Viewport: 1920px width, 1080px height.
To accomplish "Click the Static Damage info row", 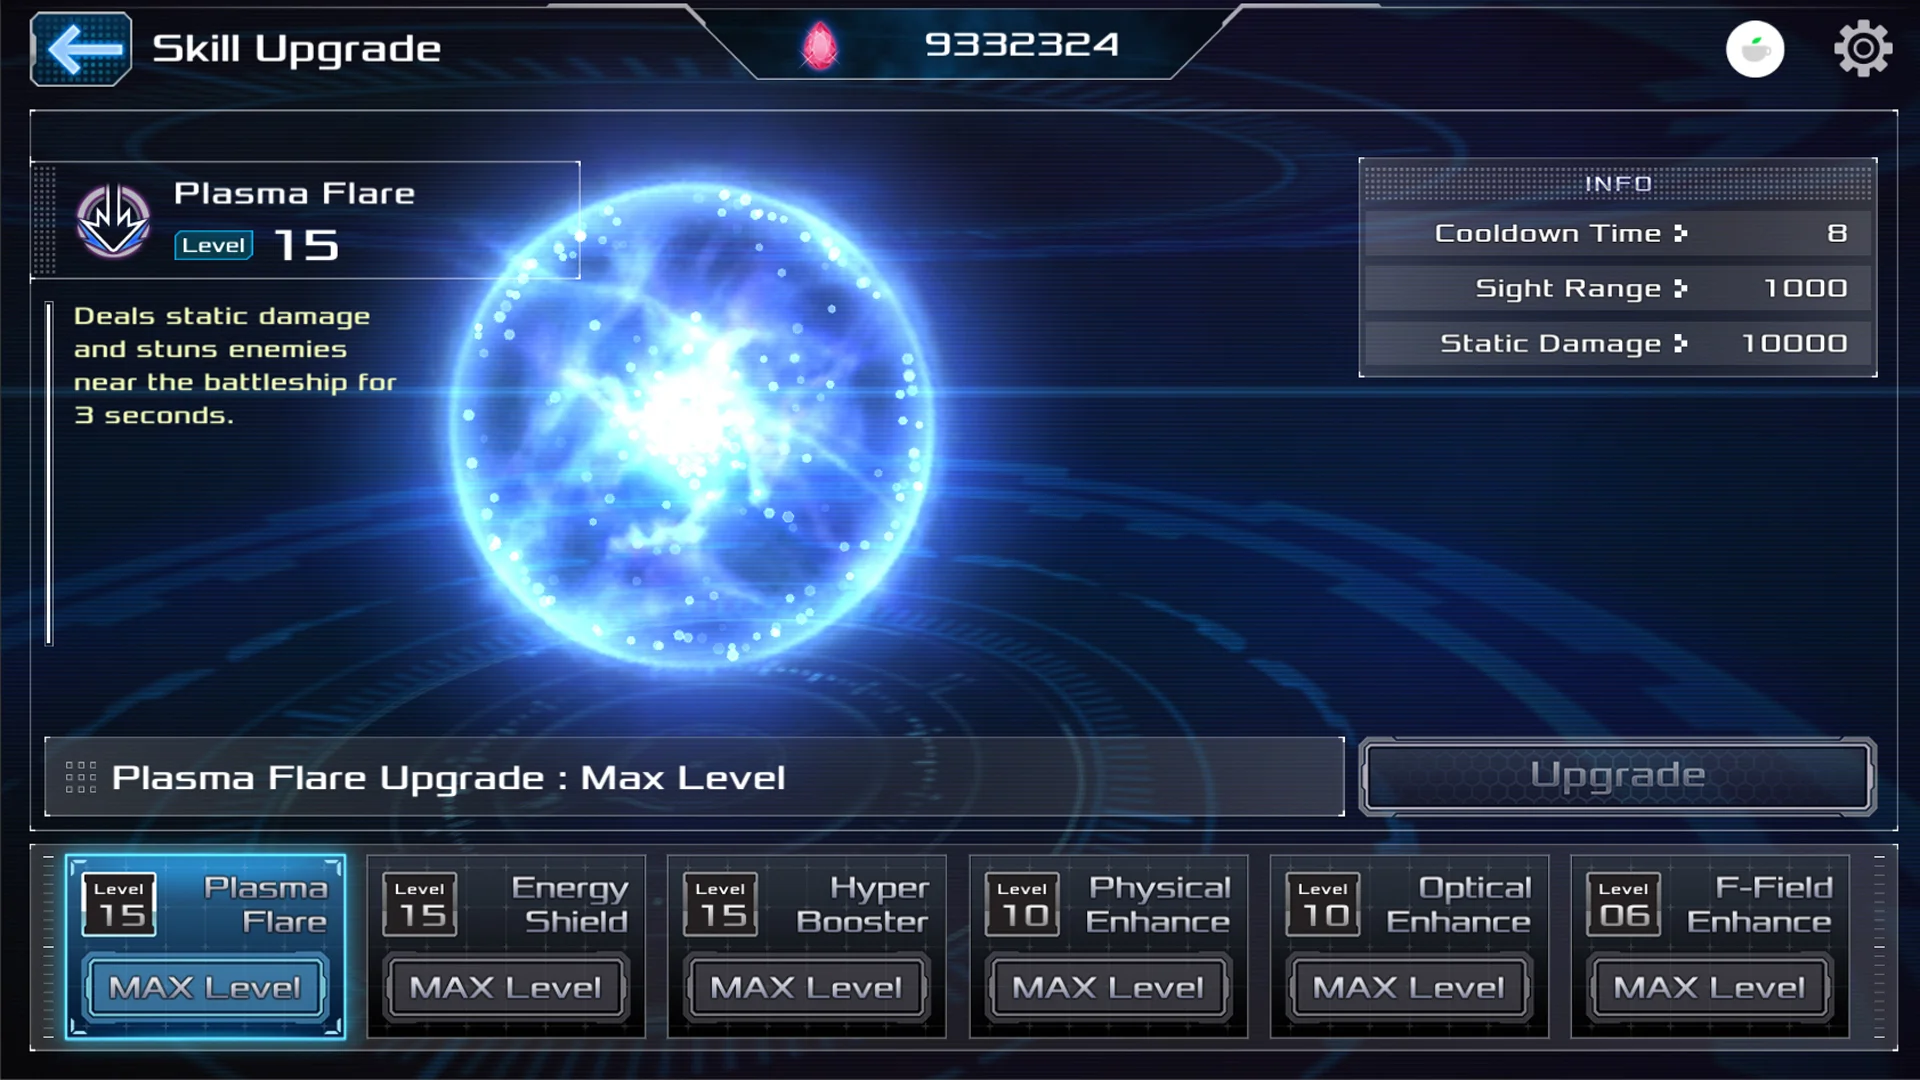I will tap(1617, 343).
